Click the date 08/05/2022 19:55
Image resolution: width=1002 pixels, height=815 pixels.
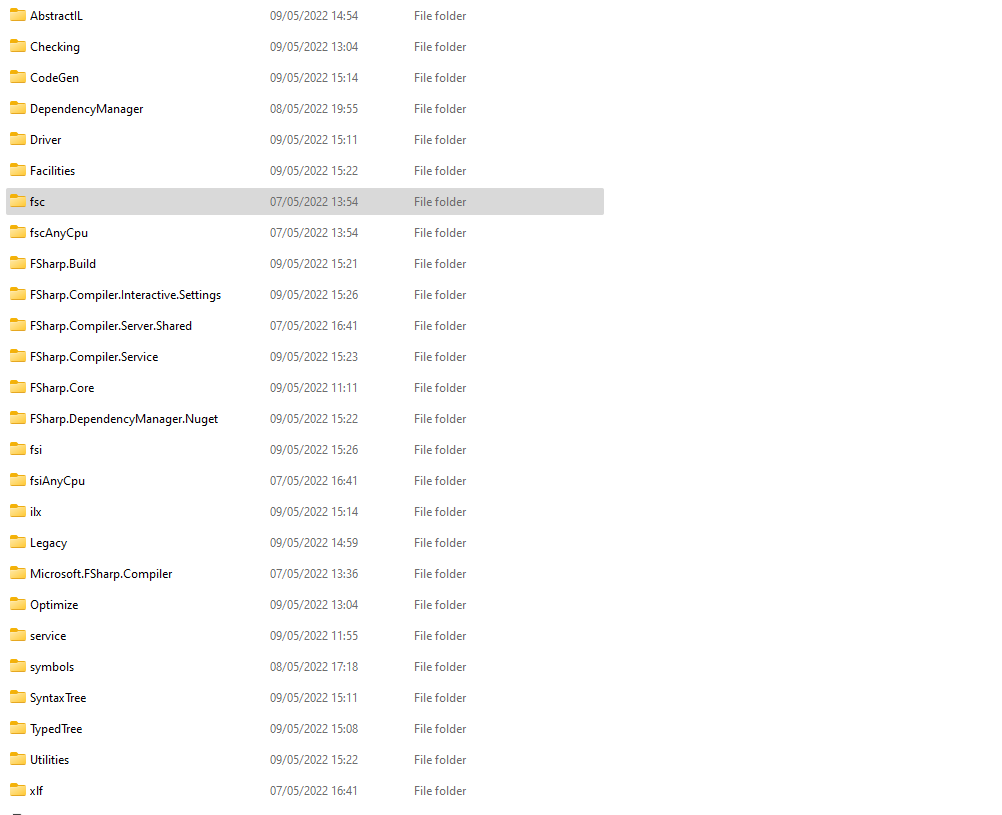314,109
